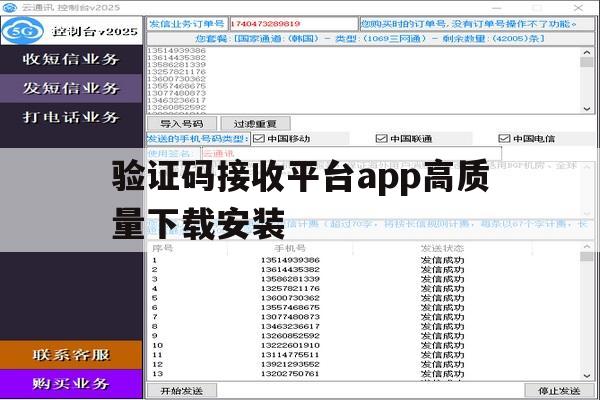Select table row with 13586281339
The width and height of the screenshot is (600, 400).
(364, 279)
